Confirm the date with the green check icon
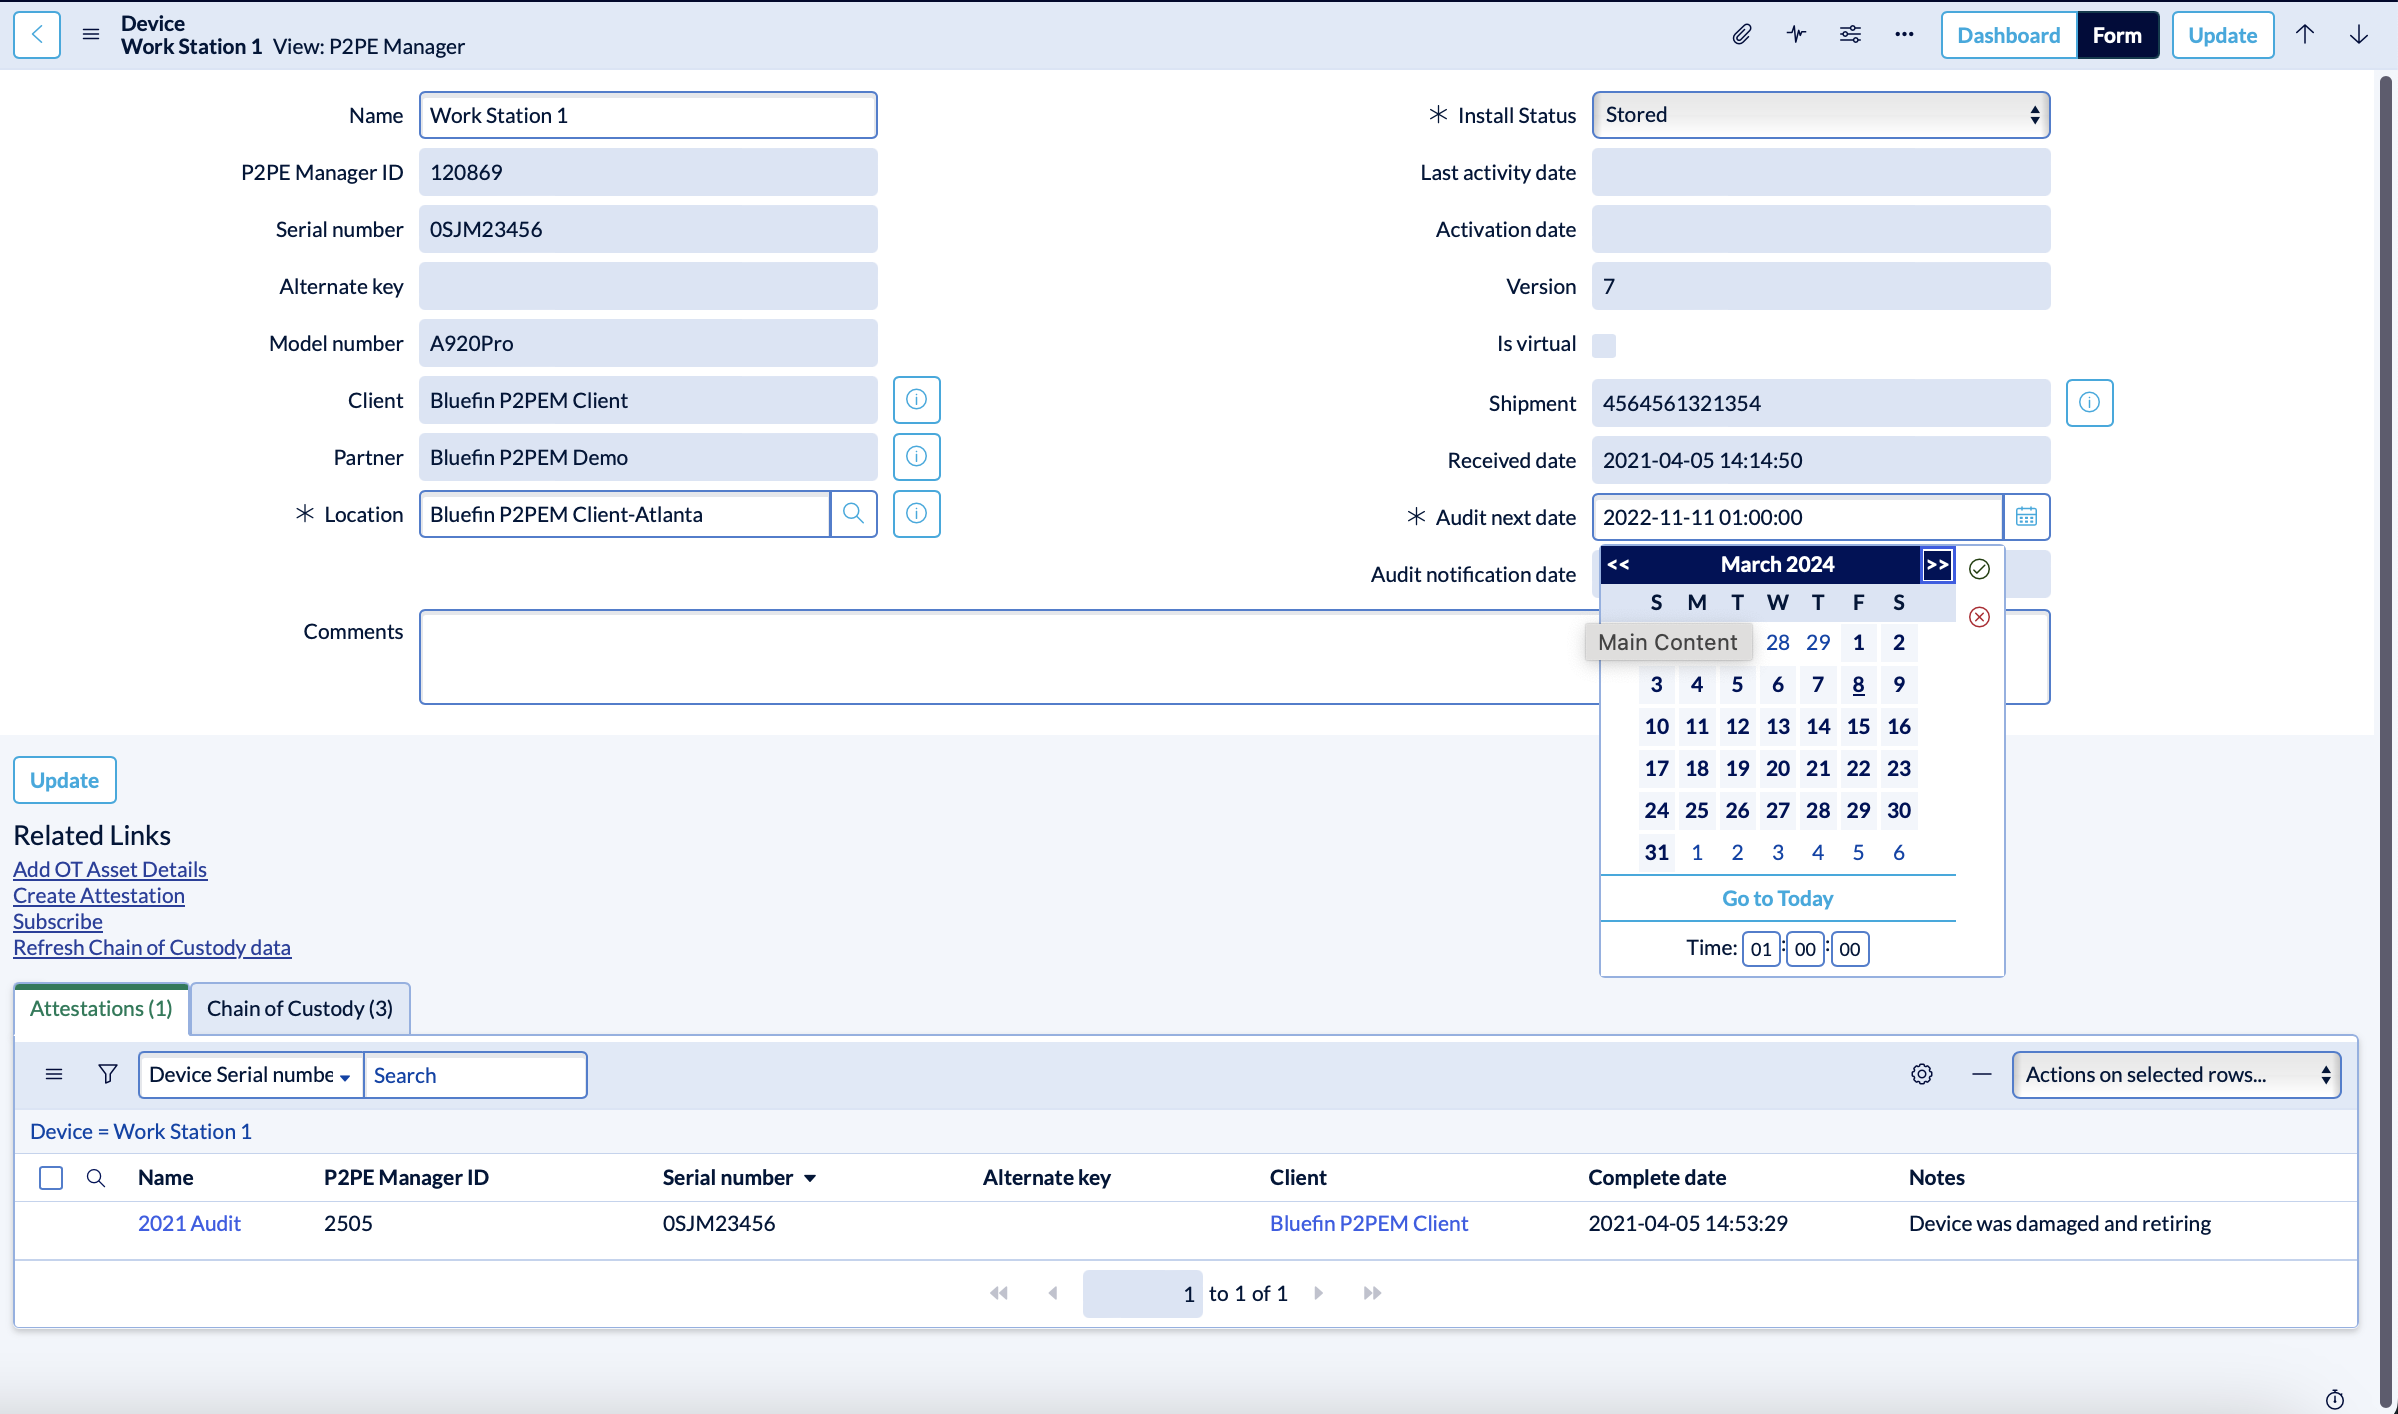Screen dimensions: 2398x1414 [1979, 568]
